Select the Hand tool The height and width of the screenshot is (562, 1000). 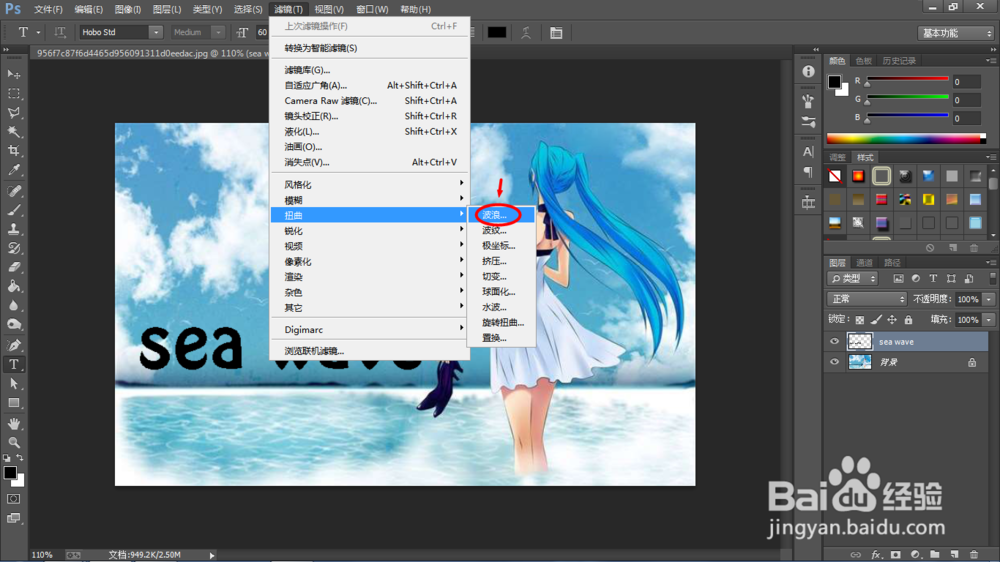[x=13, y=423]
